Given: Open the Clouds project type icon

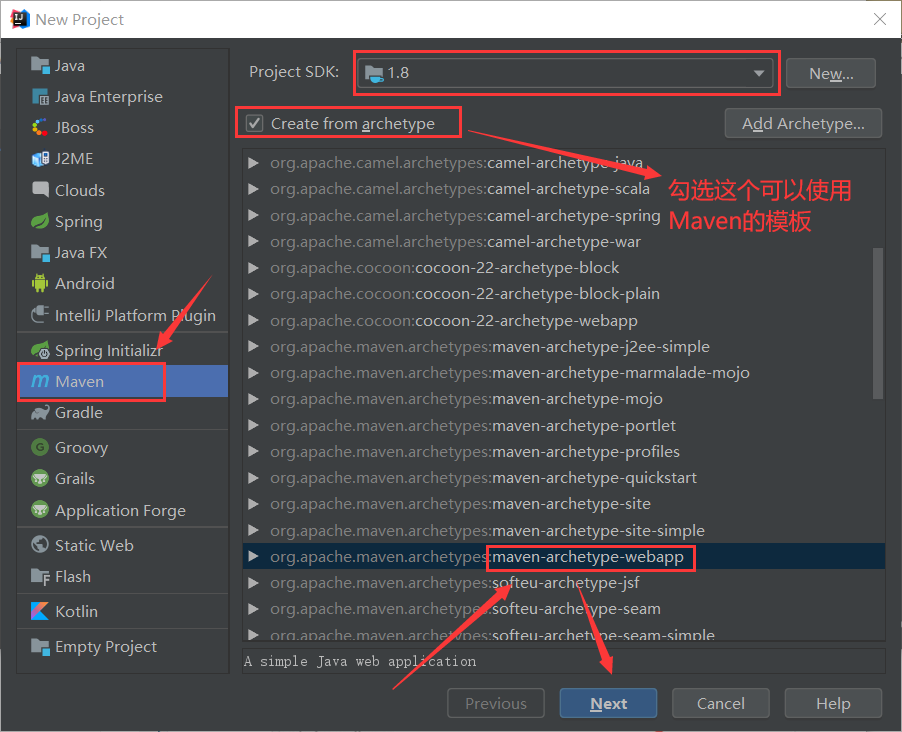Looking at the screenshot, I should click(40, 190).
